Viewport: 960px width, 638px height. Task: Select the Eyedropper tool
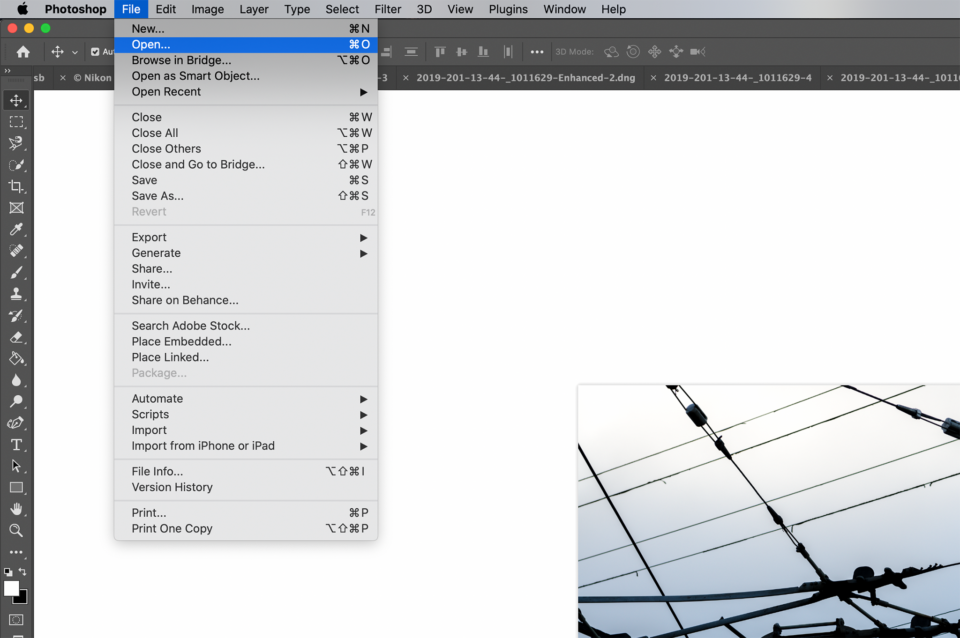16,230
